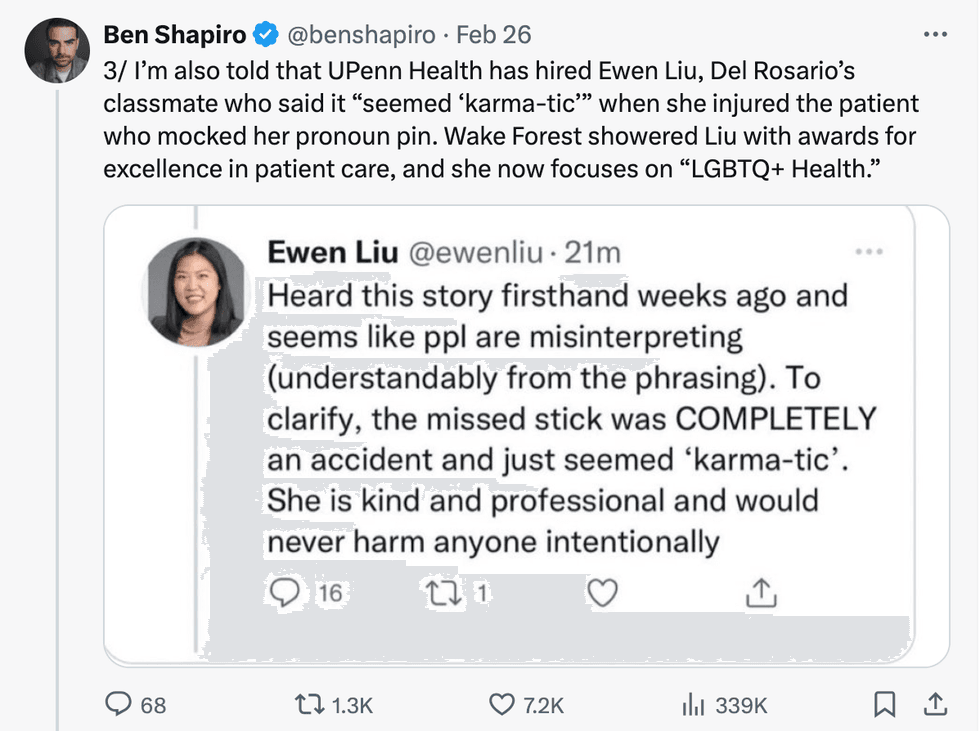The width and height of the screenshot is (980, 731).
Task: Click the share icon in embedded tweet
Action: pyautogui.click(x=761, y=593)
